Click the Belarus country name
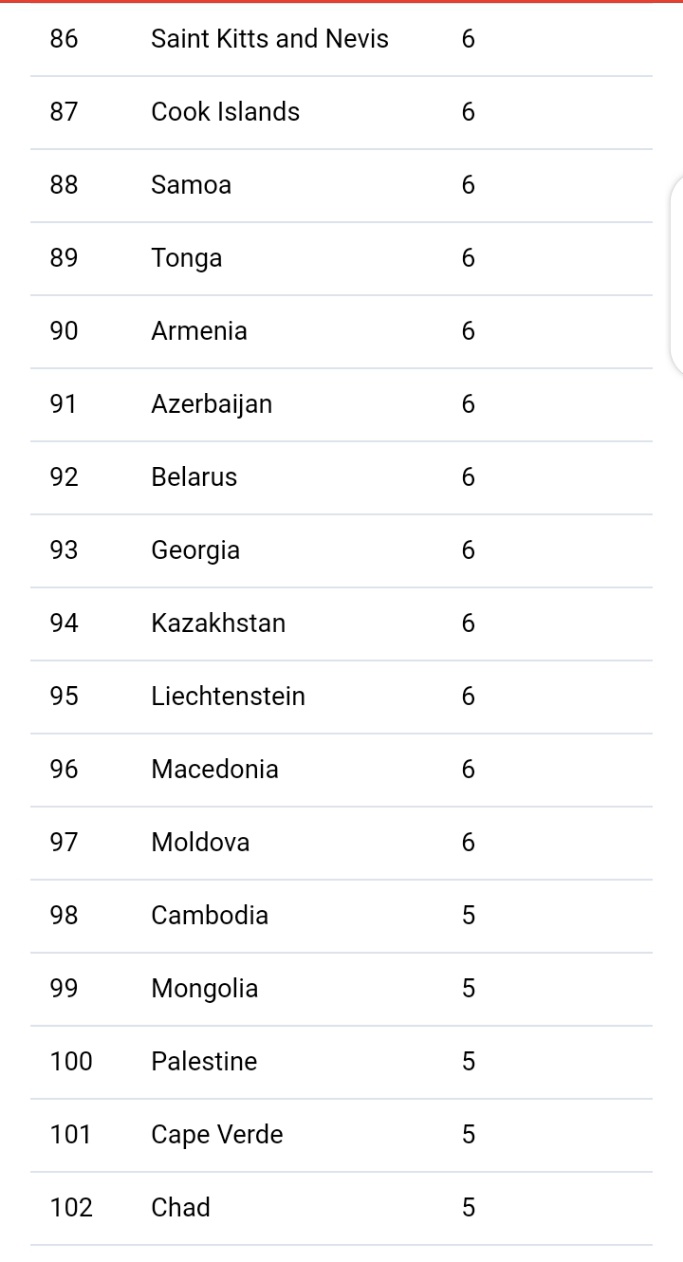The image size is (683, 1262). [x=194, y=477]
